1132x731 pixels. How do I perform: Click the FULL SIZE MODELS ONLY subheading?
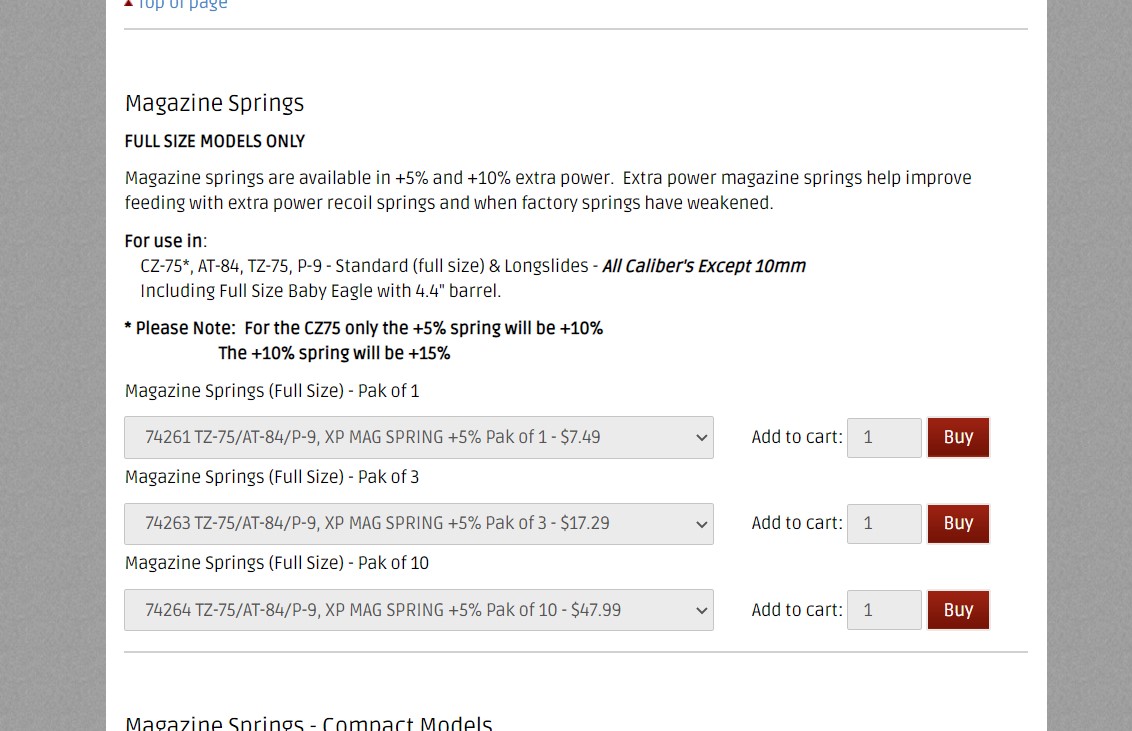214,141
